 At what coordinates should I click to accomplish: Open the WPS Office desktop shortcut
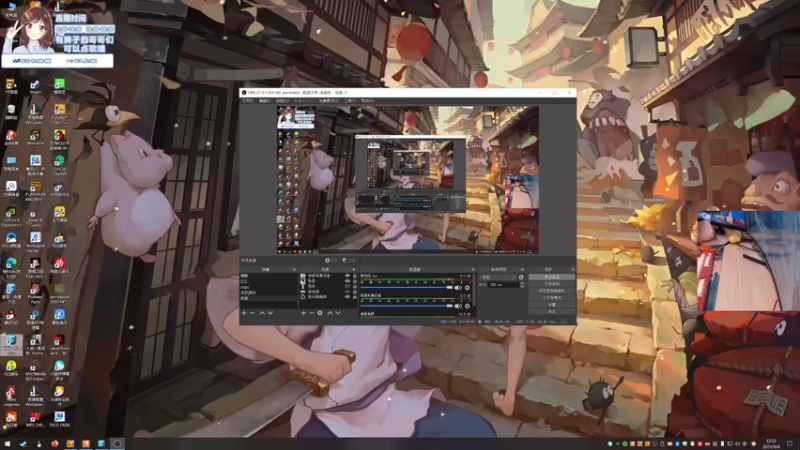tap(35, 419)
